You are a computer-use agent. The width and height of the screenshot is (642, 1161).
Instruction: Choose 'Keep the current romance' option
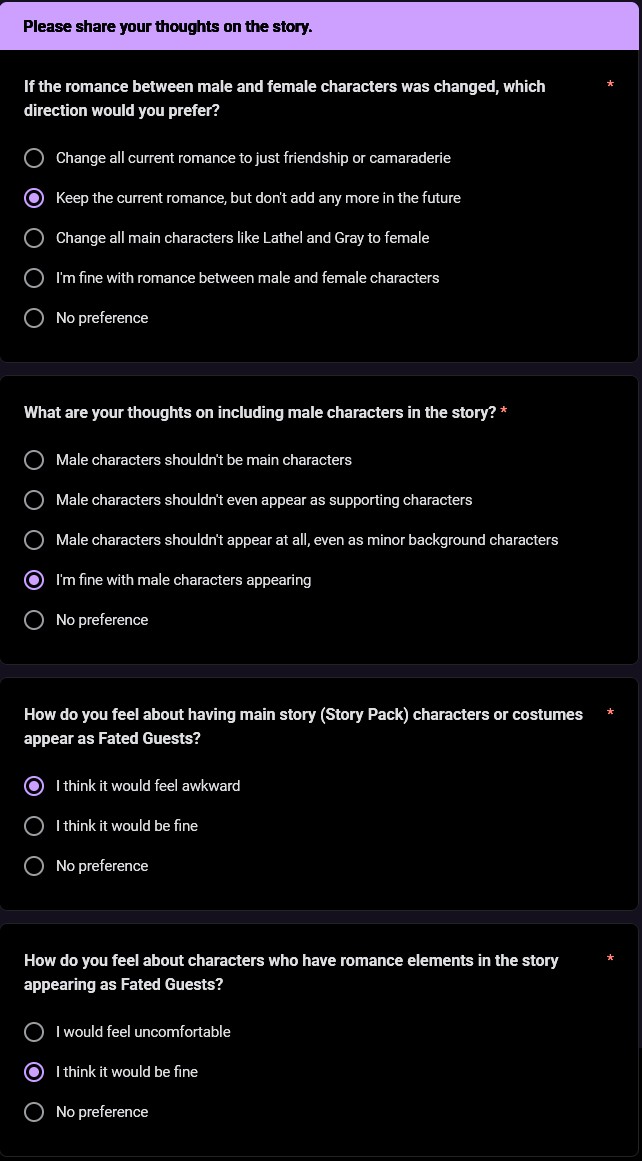[x=34, y=198]
